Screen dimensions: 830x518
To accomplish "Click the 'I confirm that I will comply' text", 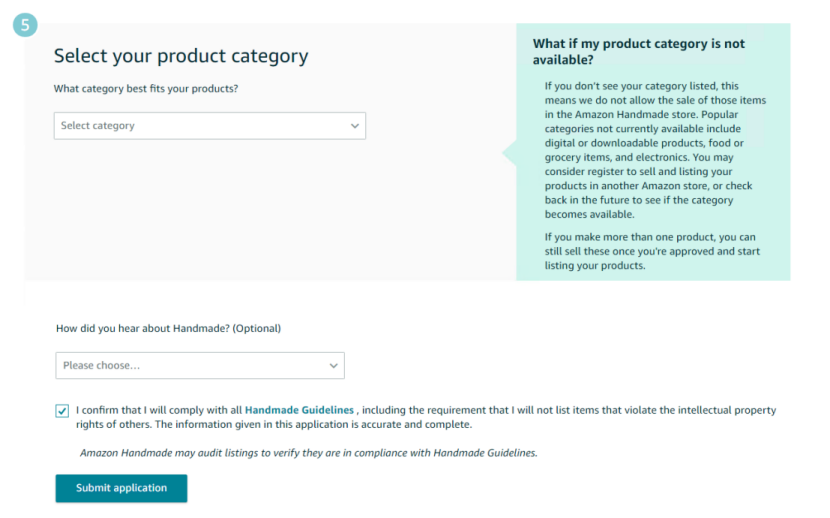I will click(158, 410).
